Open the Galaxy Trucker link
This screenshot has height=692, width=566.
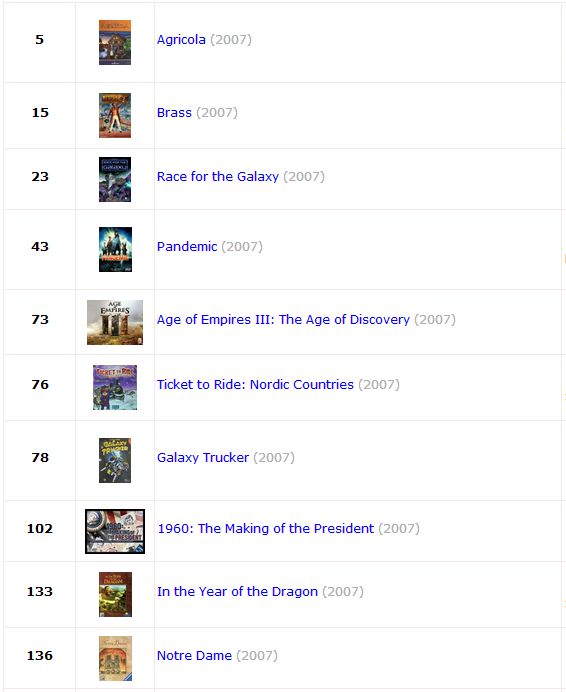[x=203, y=458]
